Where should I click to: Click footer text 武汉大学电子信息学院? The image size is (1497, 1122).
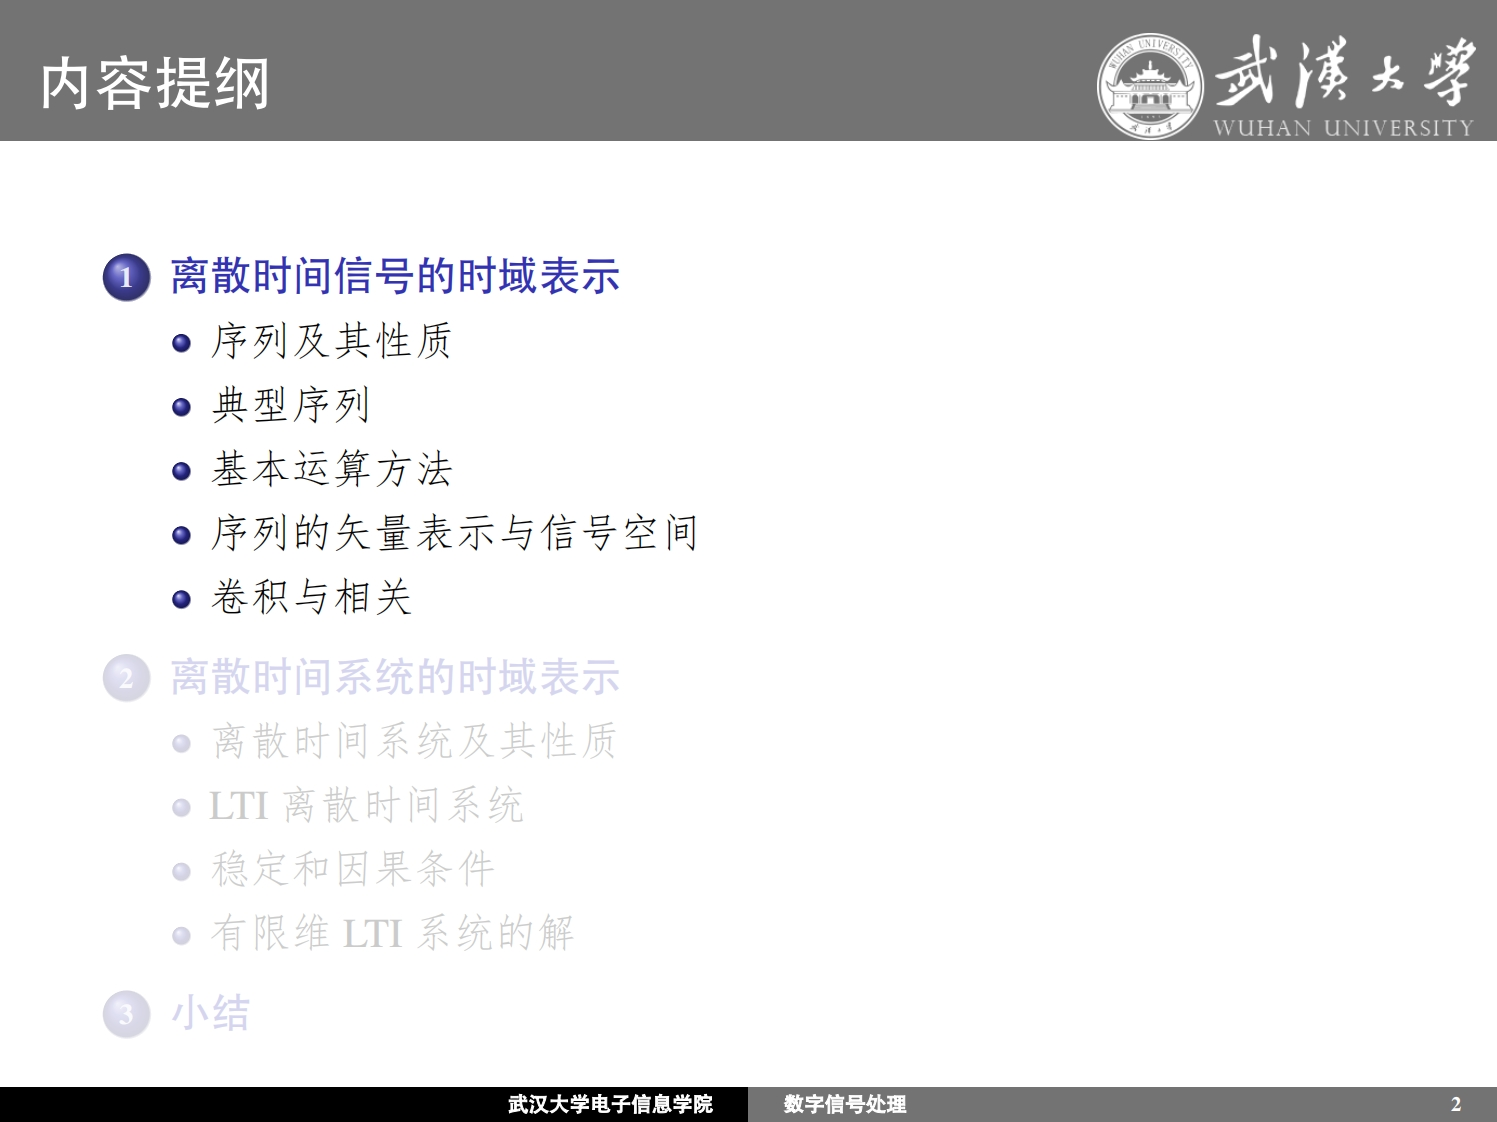pyautogui.click(x=610, y=1104)
